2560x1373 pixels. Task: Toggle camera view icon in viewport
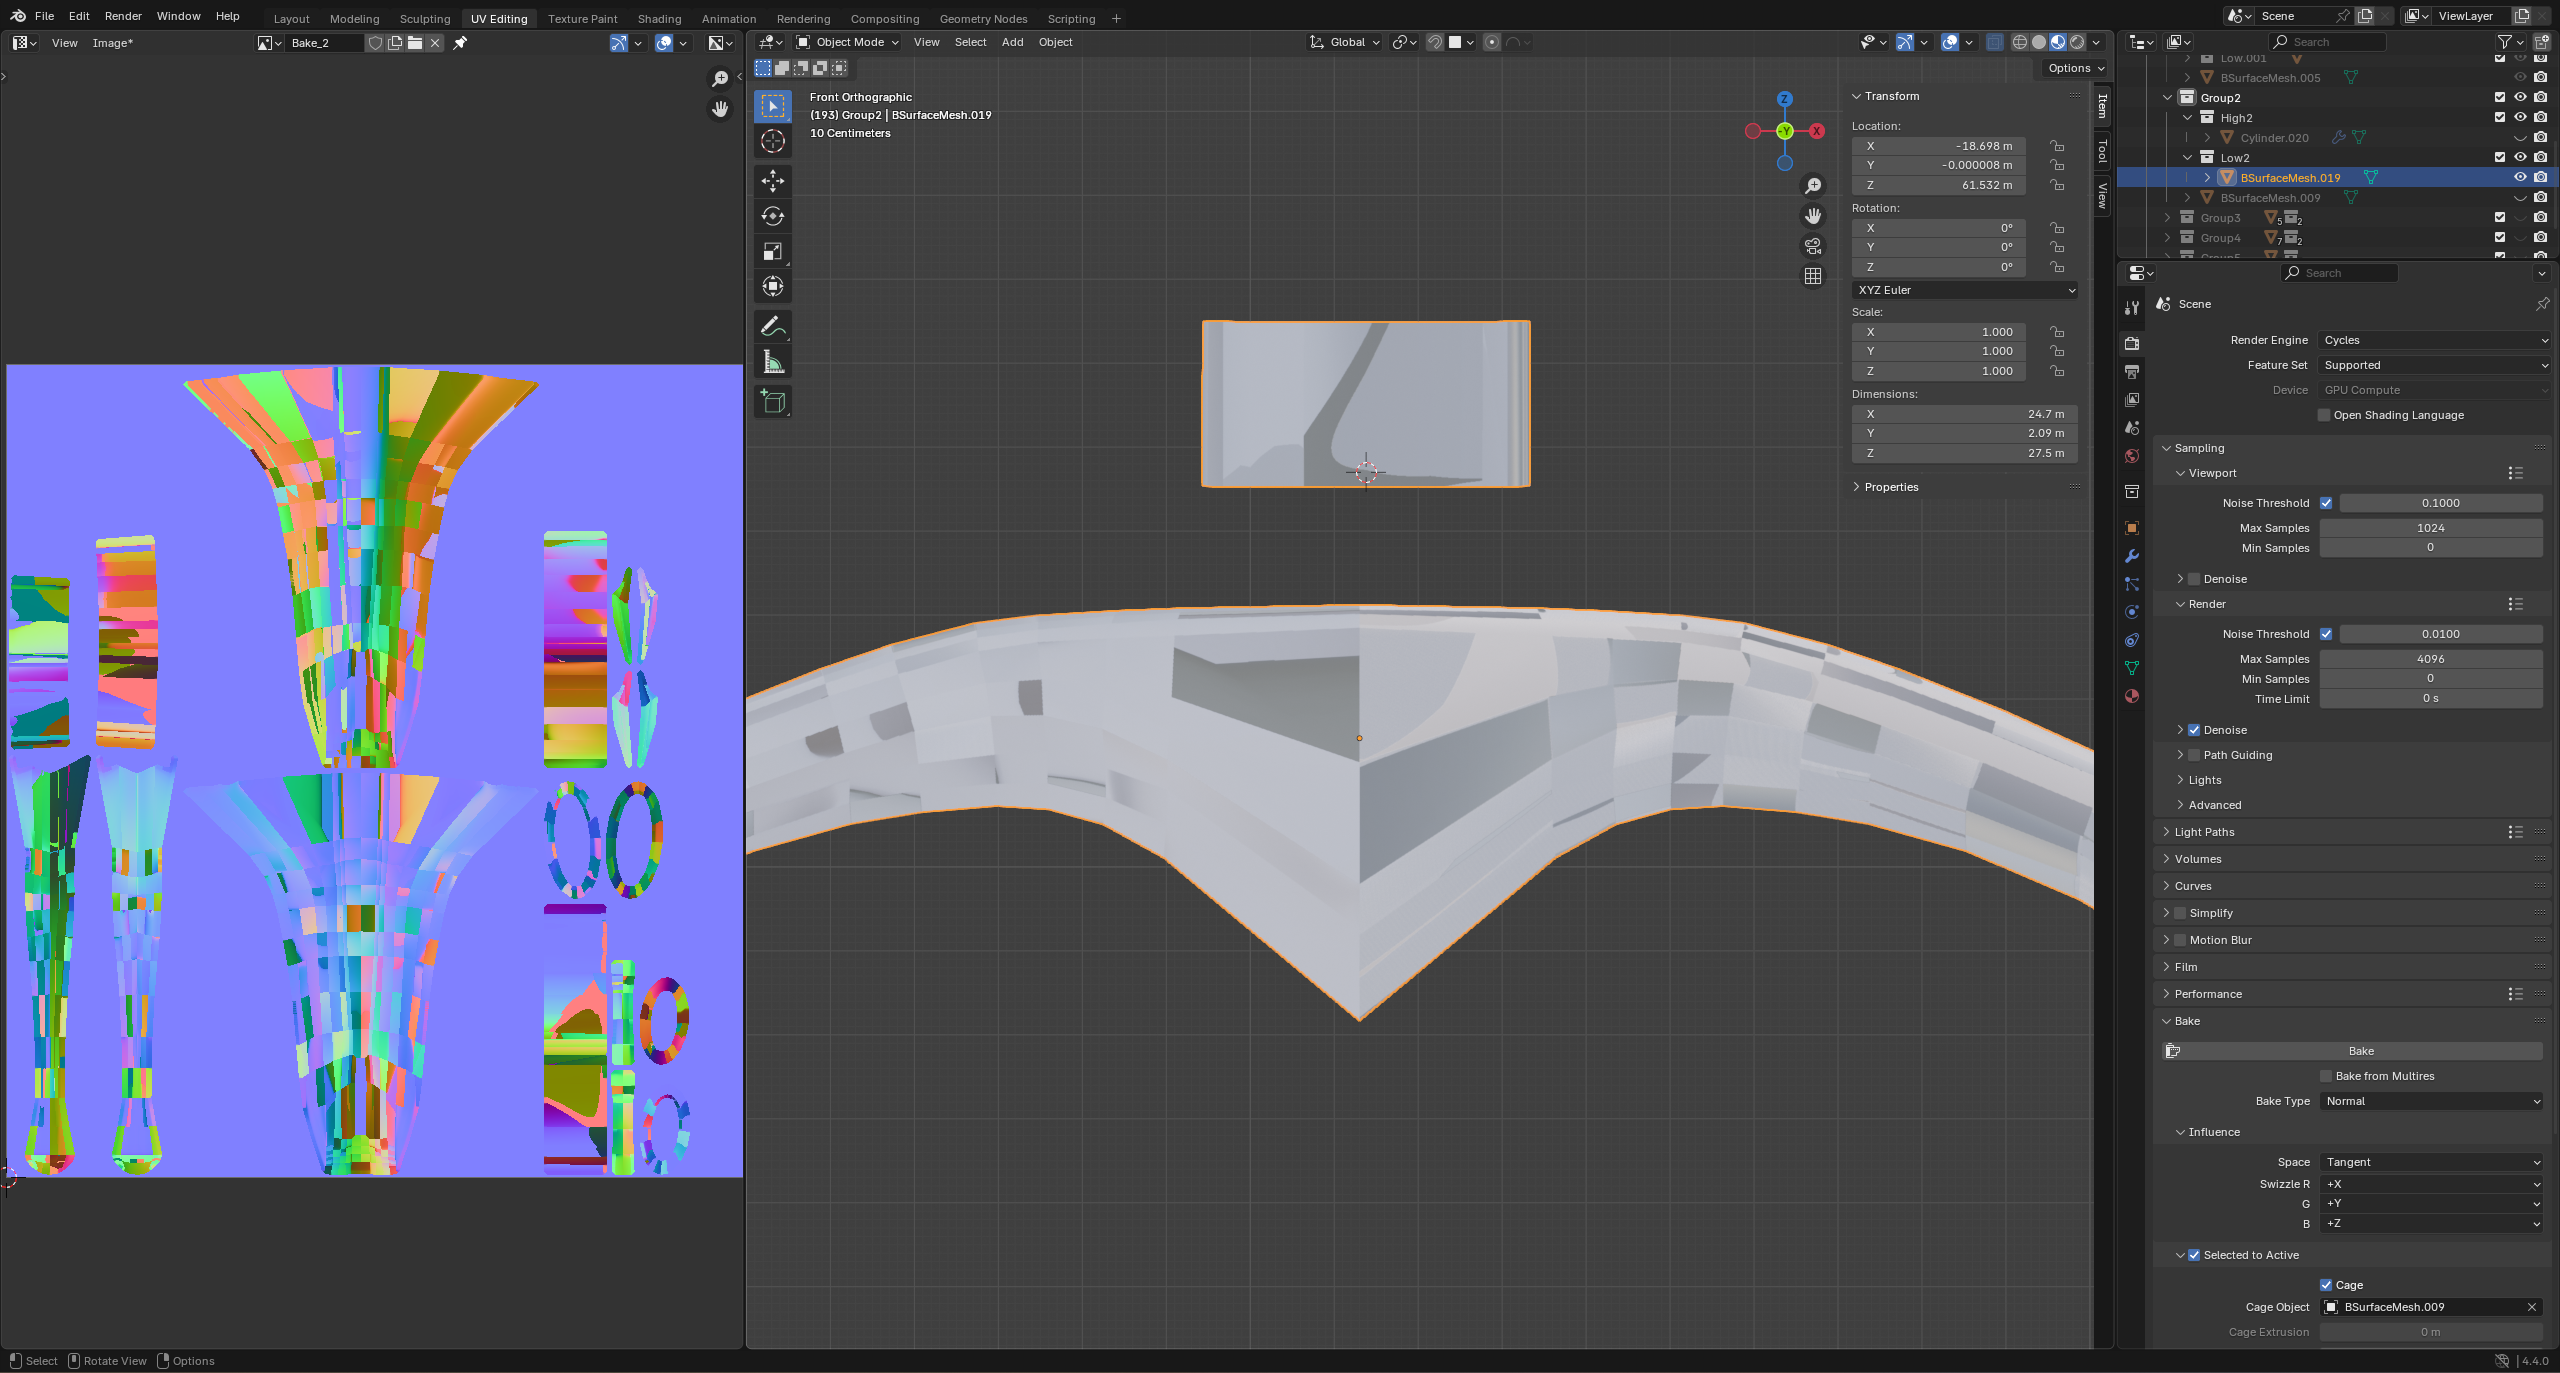(x=1813, y=246)
